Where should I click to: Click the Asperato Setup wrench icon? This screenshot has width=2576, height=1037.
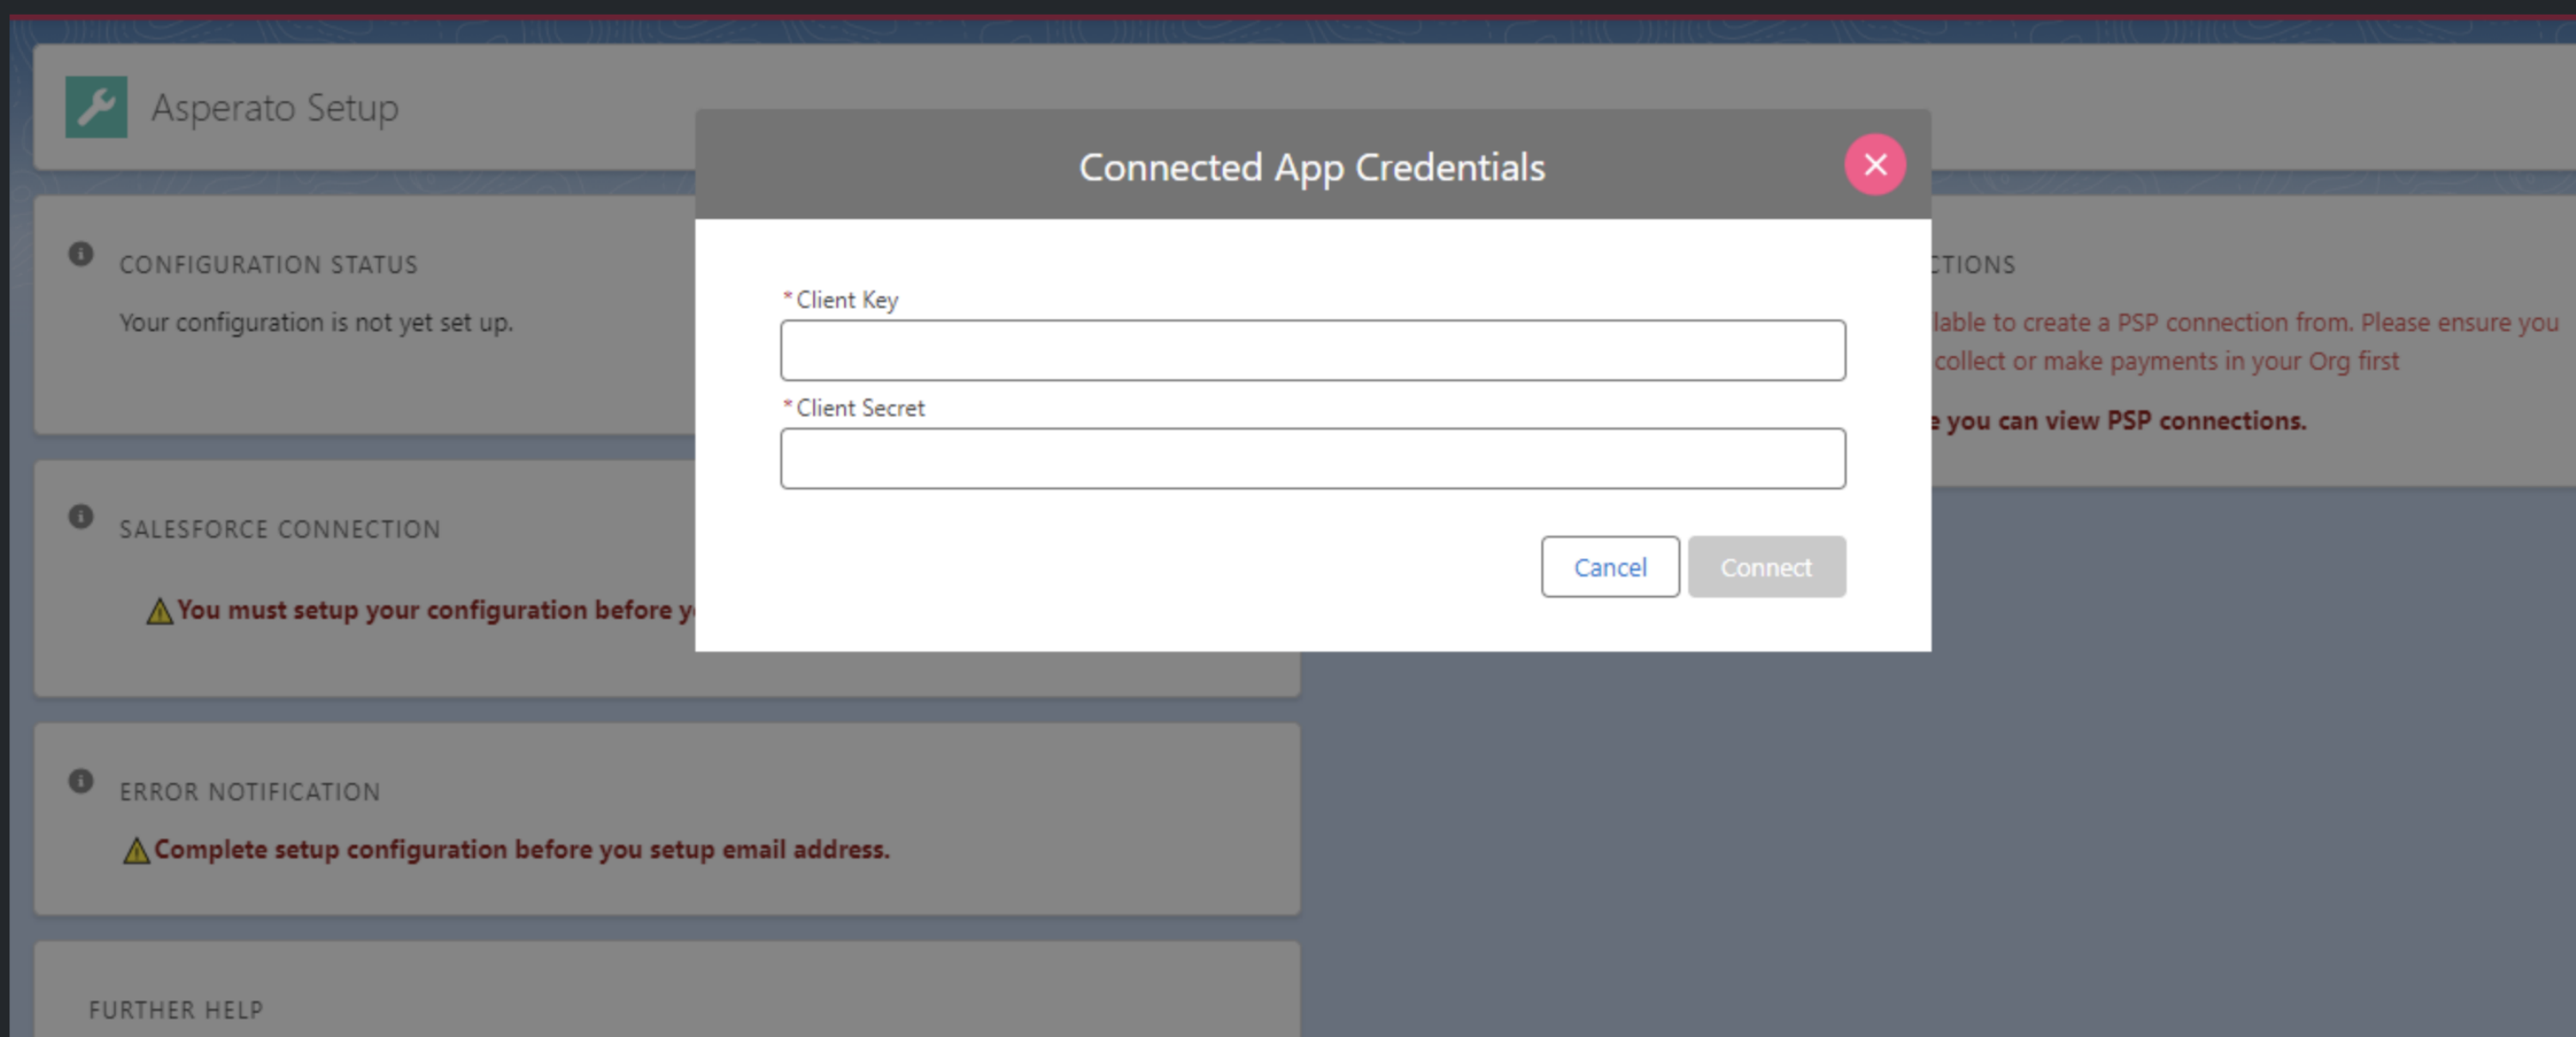pyautogui.click(x=96, y=107)
